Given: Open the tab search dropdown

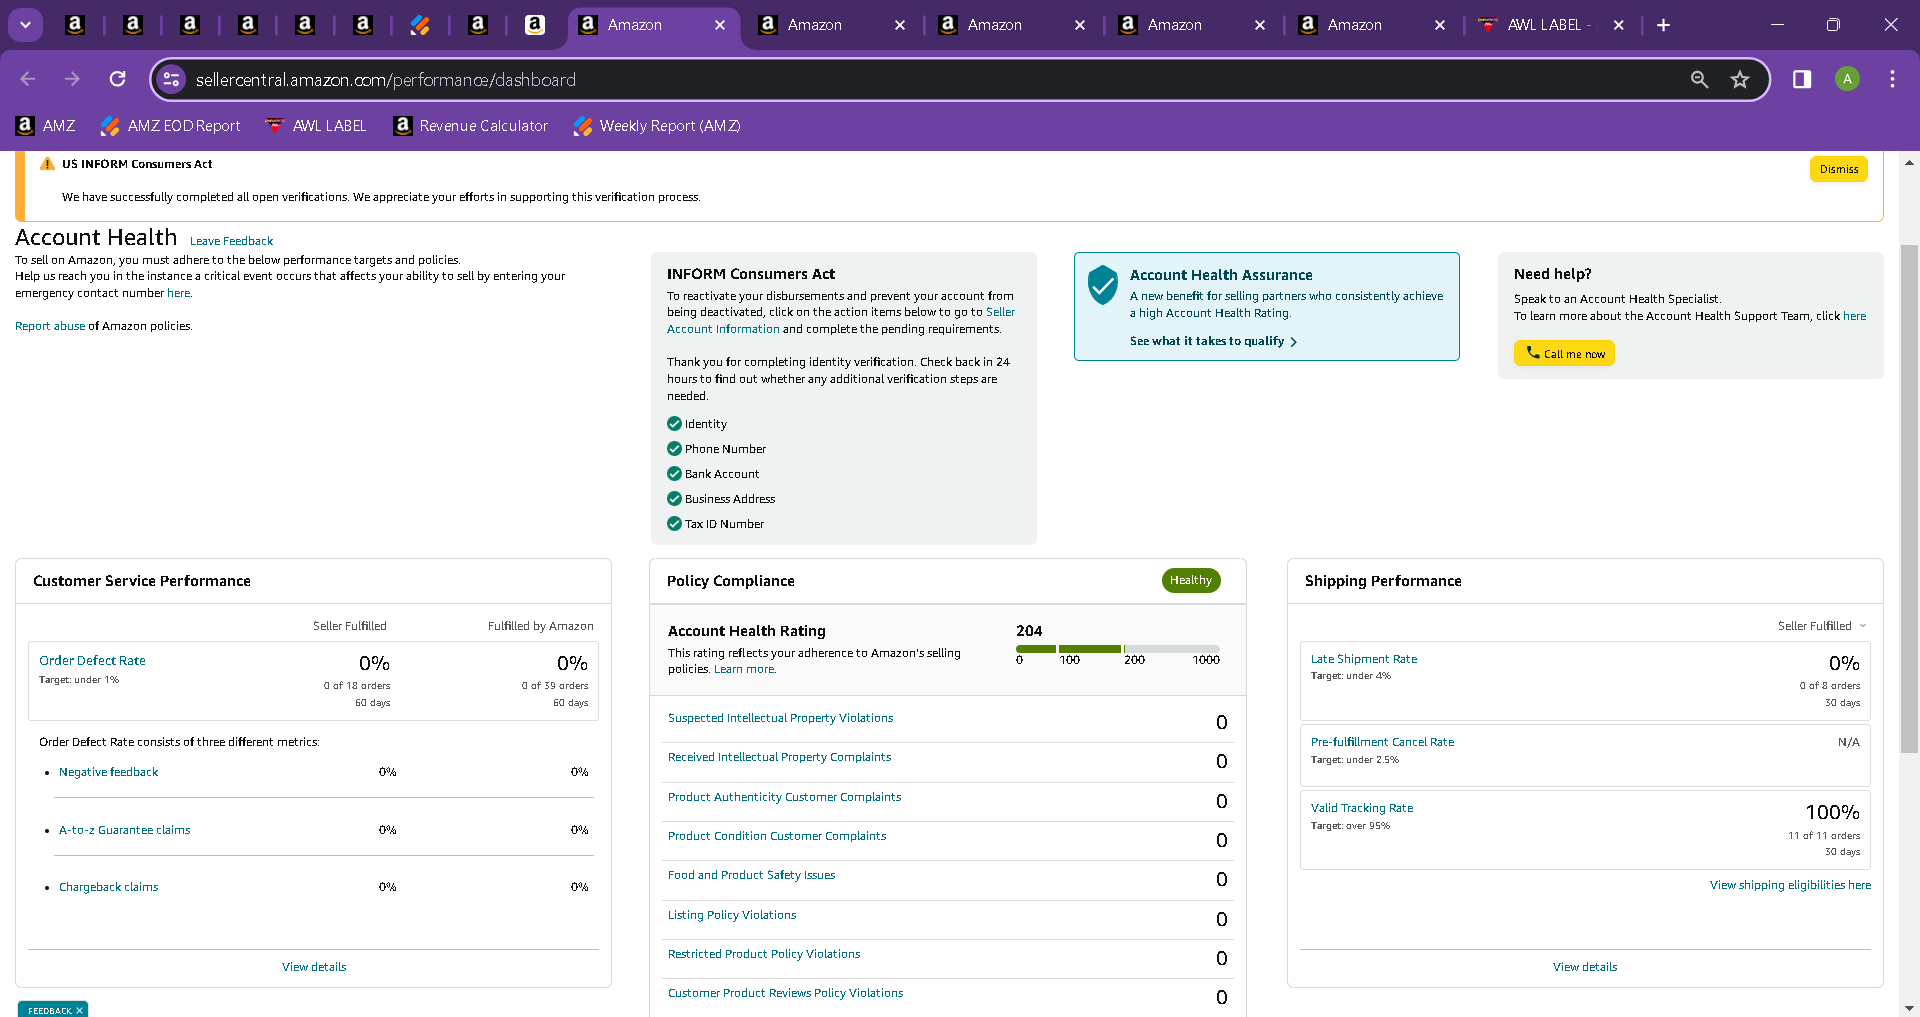Looking at the screenshot, I should click(25, 25).
